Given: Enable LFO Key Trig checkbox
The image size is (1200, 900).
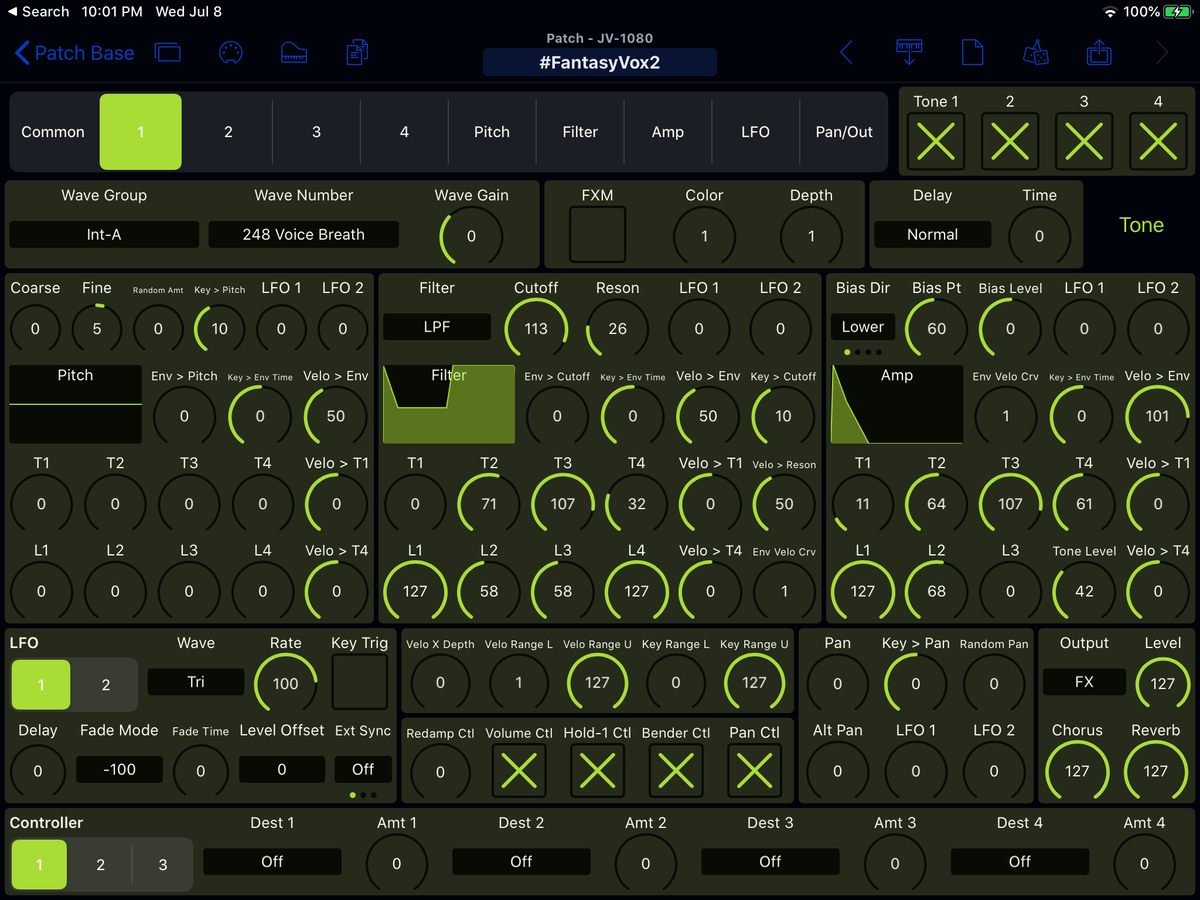Looking at the screenshot, I should tap(359, 683).
